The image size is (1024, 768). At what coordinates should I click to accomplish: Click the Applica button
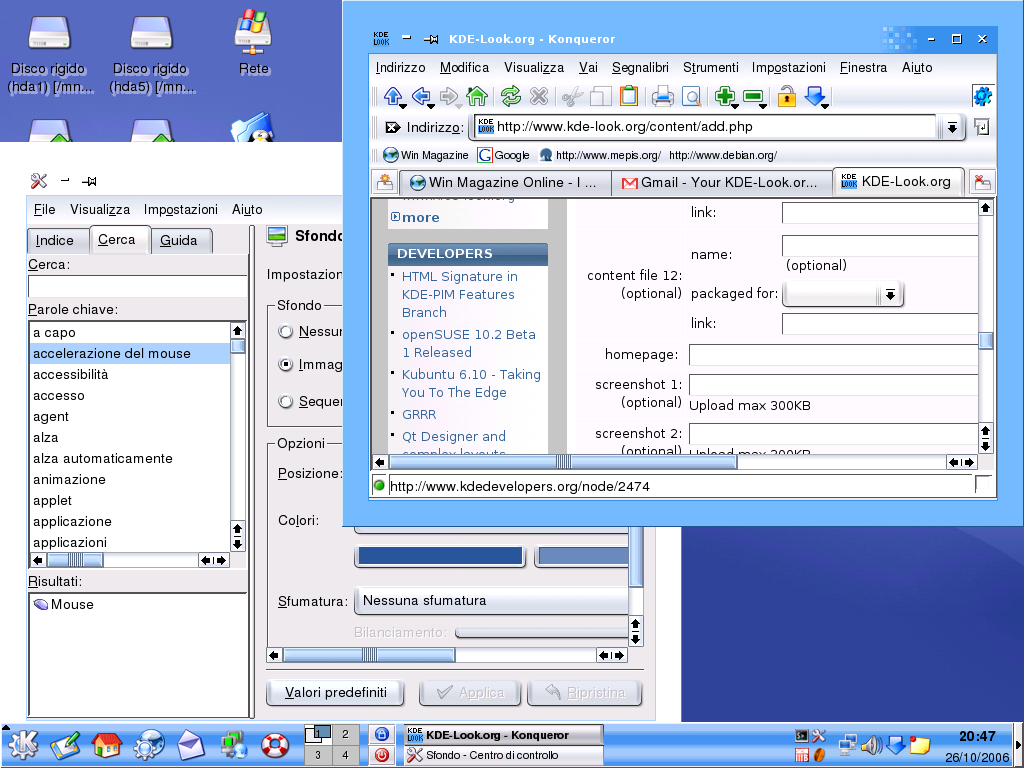[x=470, y=693]
